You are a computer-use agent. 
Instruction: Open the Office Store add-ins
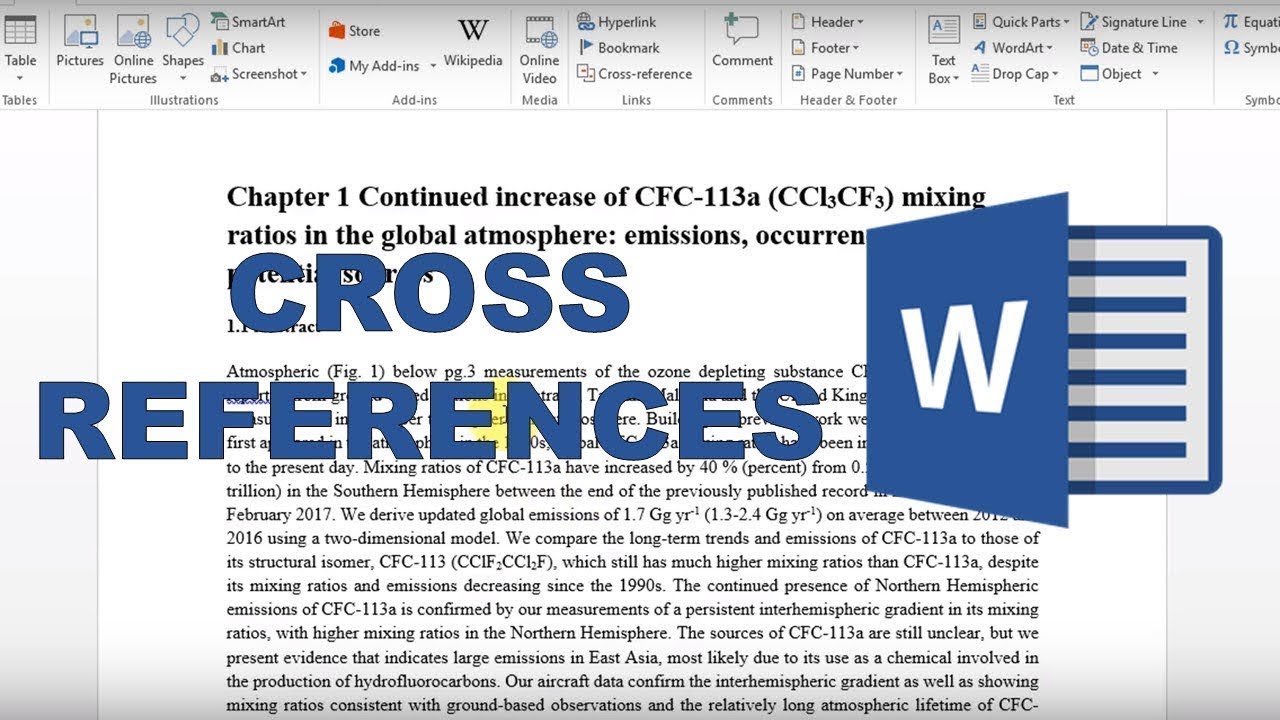(x=354, y=31)
